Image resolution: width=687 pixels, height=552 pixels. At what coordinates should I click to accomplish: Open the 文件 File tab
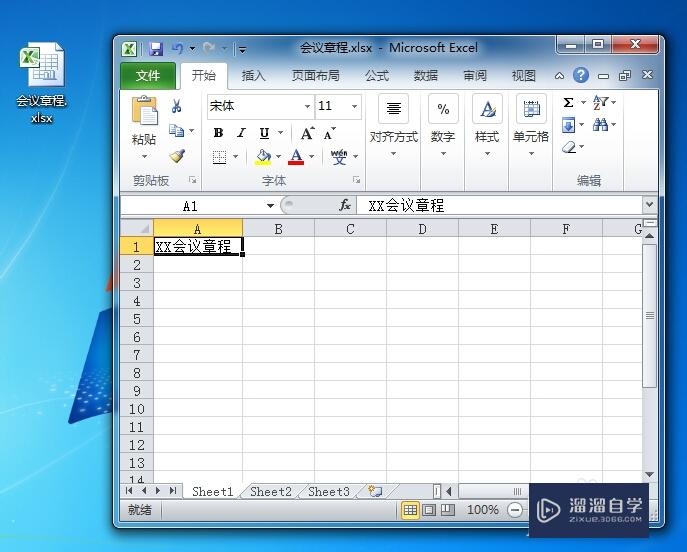tap(148, 76)
